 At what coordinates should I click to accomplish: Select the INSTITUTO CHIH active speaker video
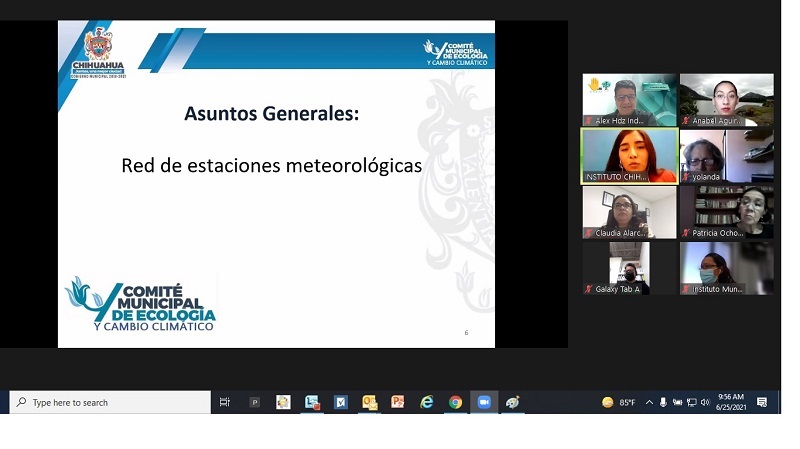(x=630, y=156)
